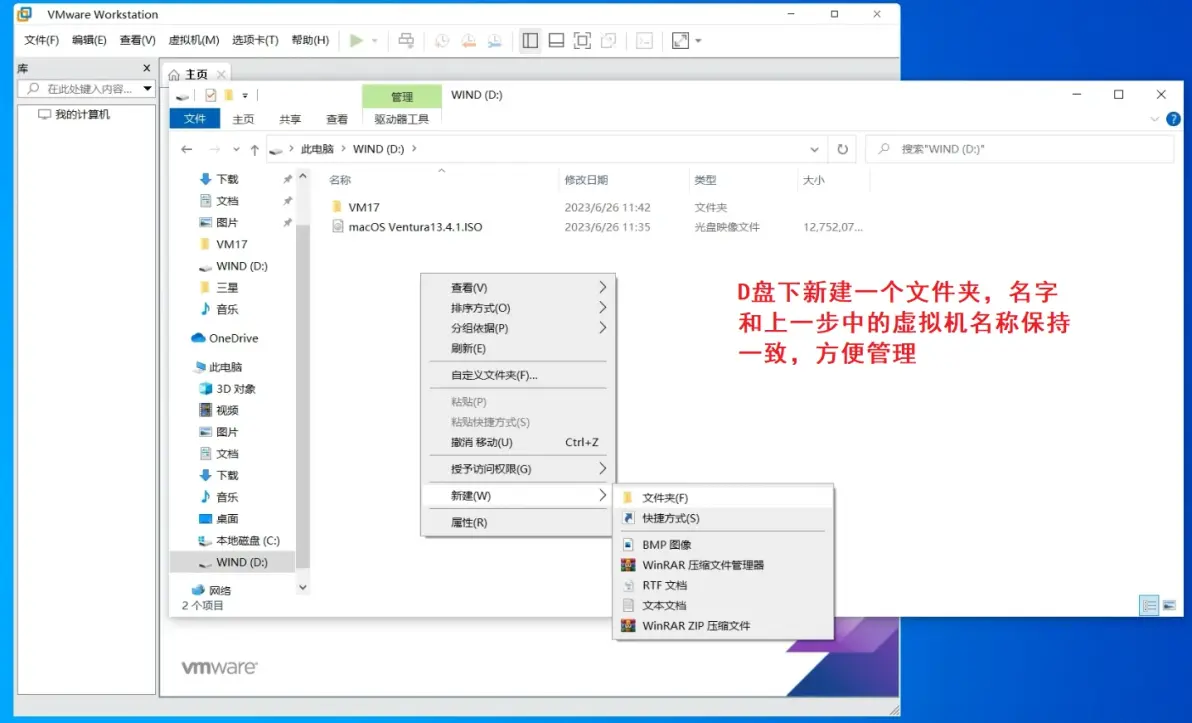Refresh the folder with the address bar refresh icon
The height and width of the screenshot is (723, 1192).
coord(842,149)
